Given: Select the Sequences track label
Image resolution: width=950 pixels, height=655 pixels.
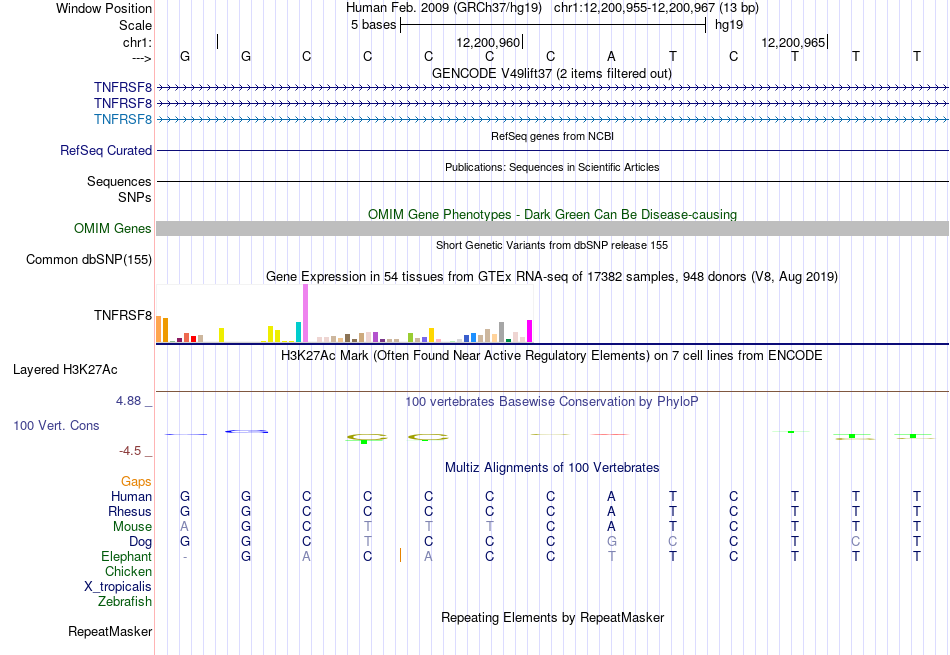Looking at the screenshot, I should [119, 181].
